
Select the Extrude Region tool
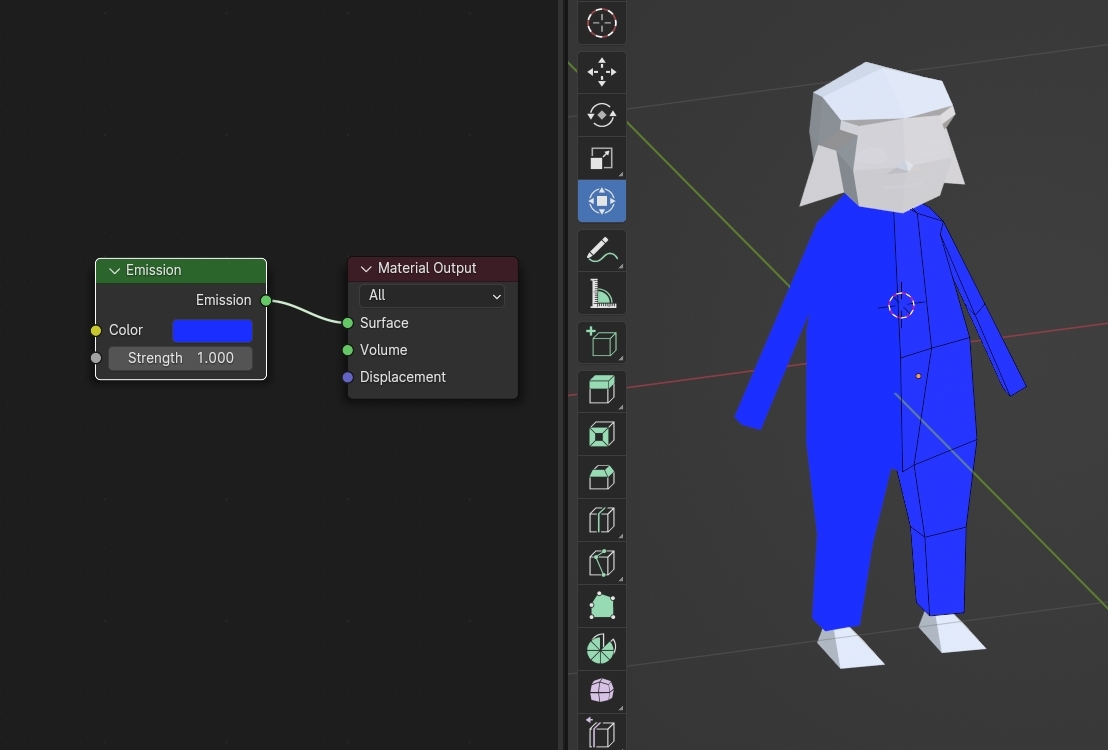click(601, 390)
